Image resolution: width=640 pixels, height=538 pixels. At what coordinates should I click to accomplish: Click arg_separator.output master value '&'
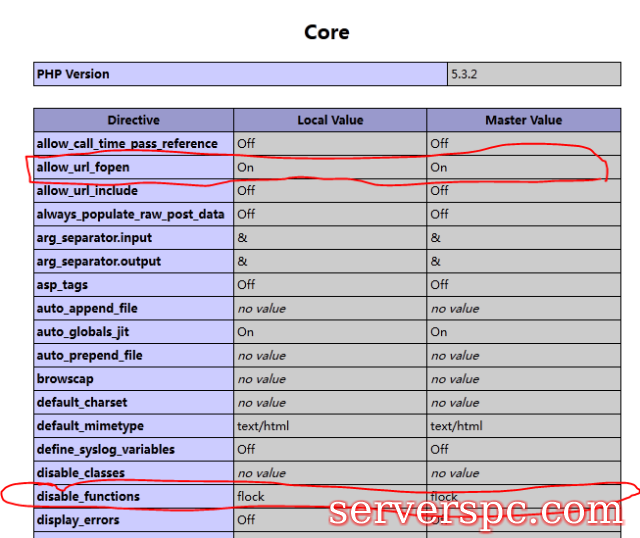(x=436, y=261)
